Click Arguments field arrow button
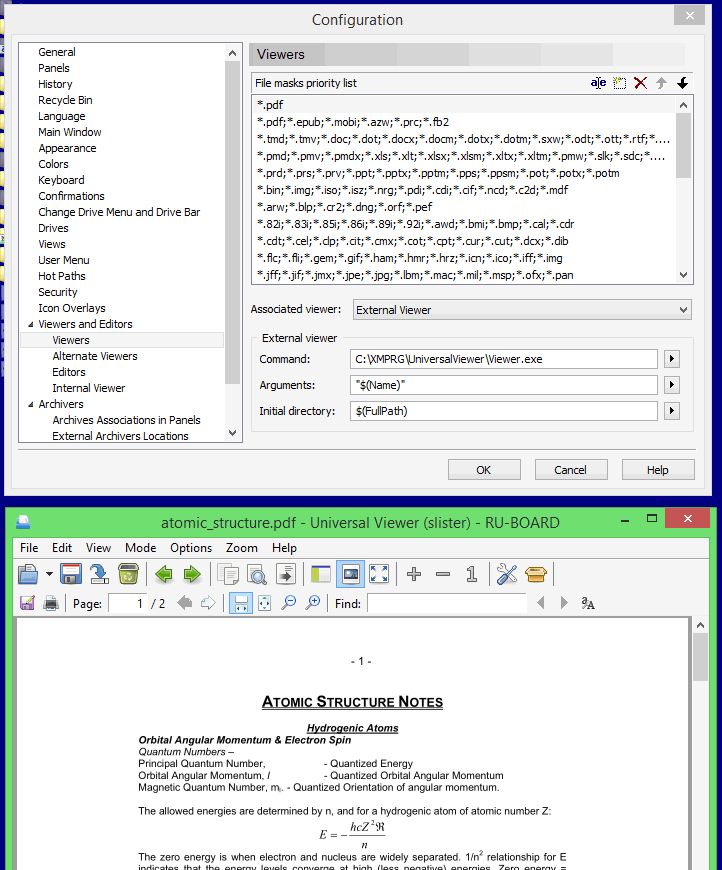Screen dimensions: 722x870 coord(672,385)
